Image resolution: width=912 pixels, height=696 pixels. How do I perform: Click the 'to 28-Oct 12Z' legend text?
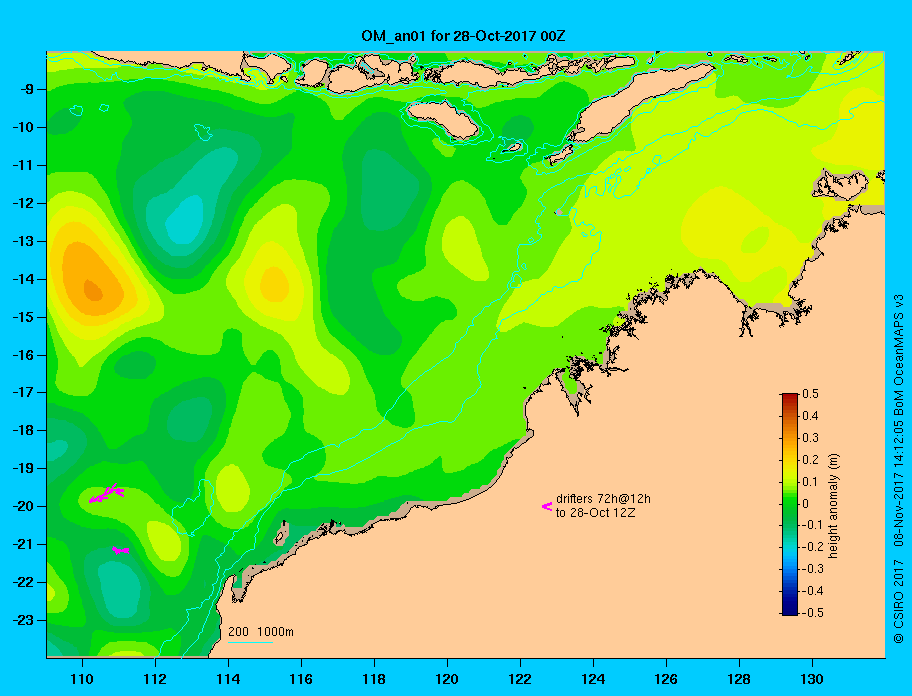(x=595, y=513)
